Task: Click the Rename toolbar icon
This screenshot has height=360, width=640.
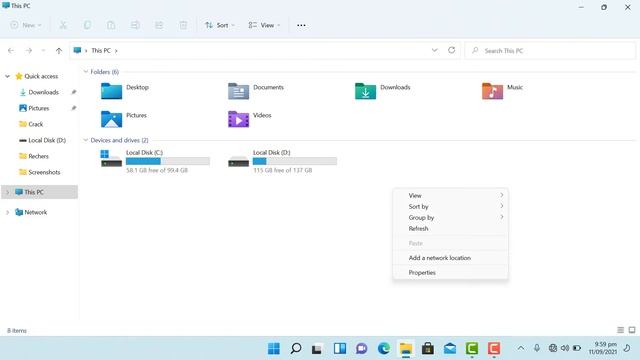Action: pos(135,25)
